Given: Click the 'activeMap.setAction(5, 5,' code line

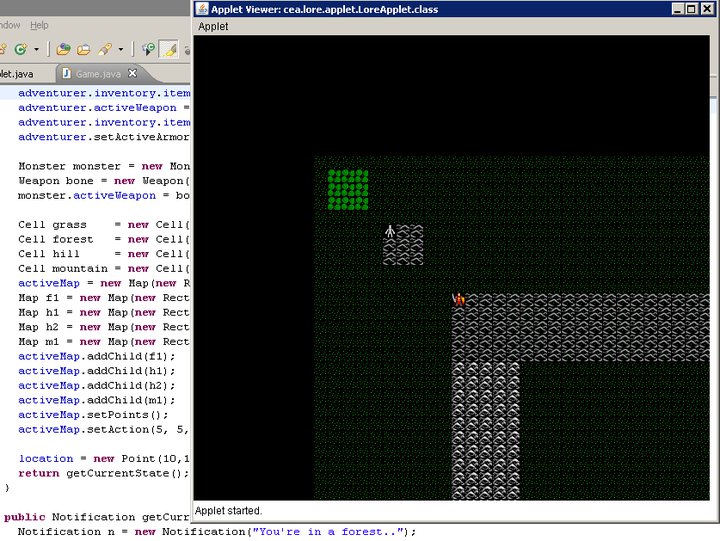Looking at the screenshot, I should 104,430.
